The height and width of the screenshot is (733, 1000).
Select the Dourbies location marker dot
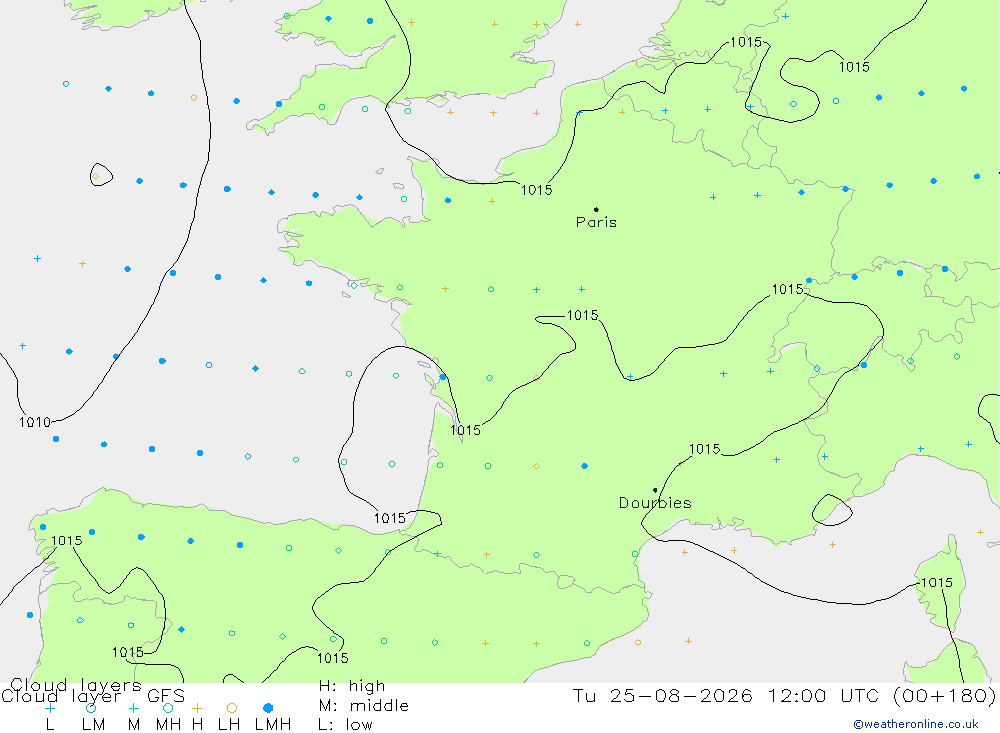click(655, 490)
